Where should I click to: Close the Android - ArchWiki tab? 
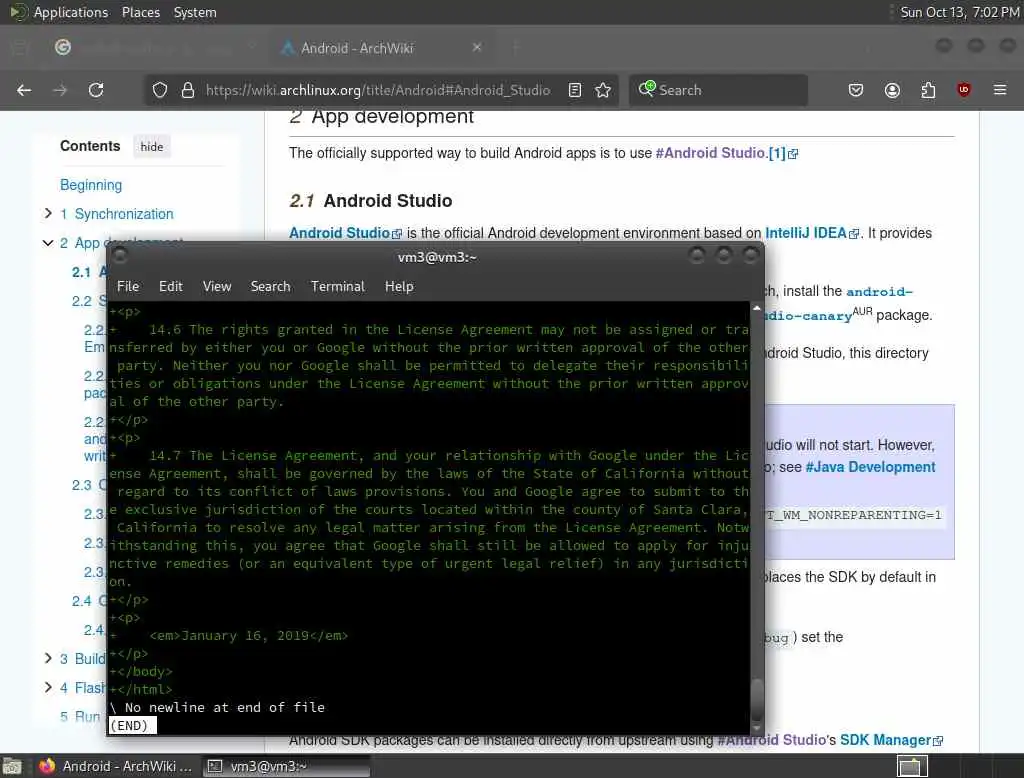477,47
